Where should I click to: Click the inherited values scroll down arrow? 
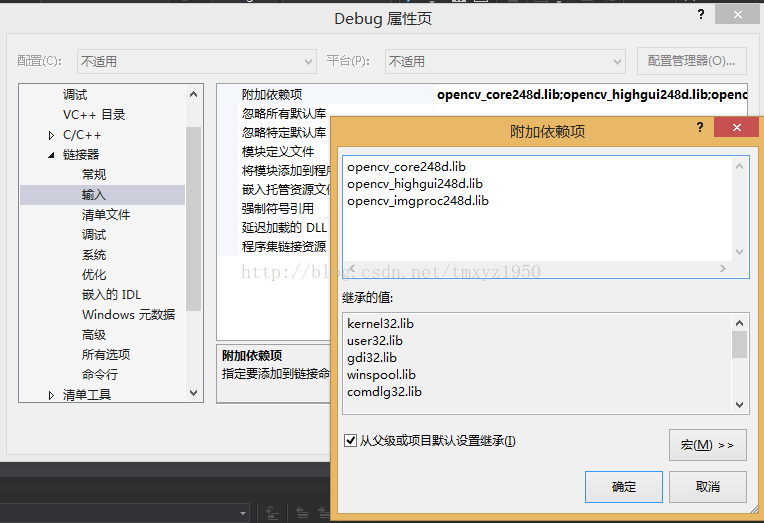pos(739,405)
